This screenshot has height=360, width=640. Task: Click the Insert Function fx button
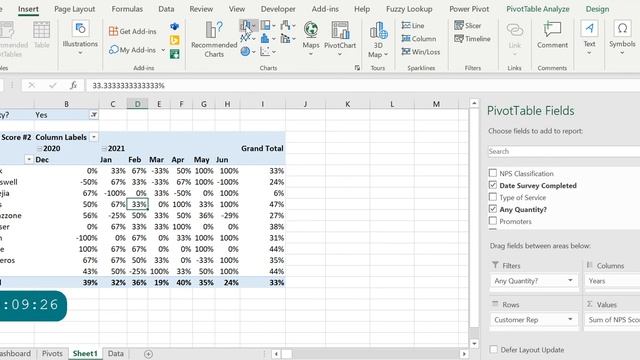[73, 85]
